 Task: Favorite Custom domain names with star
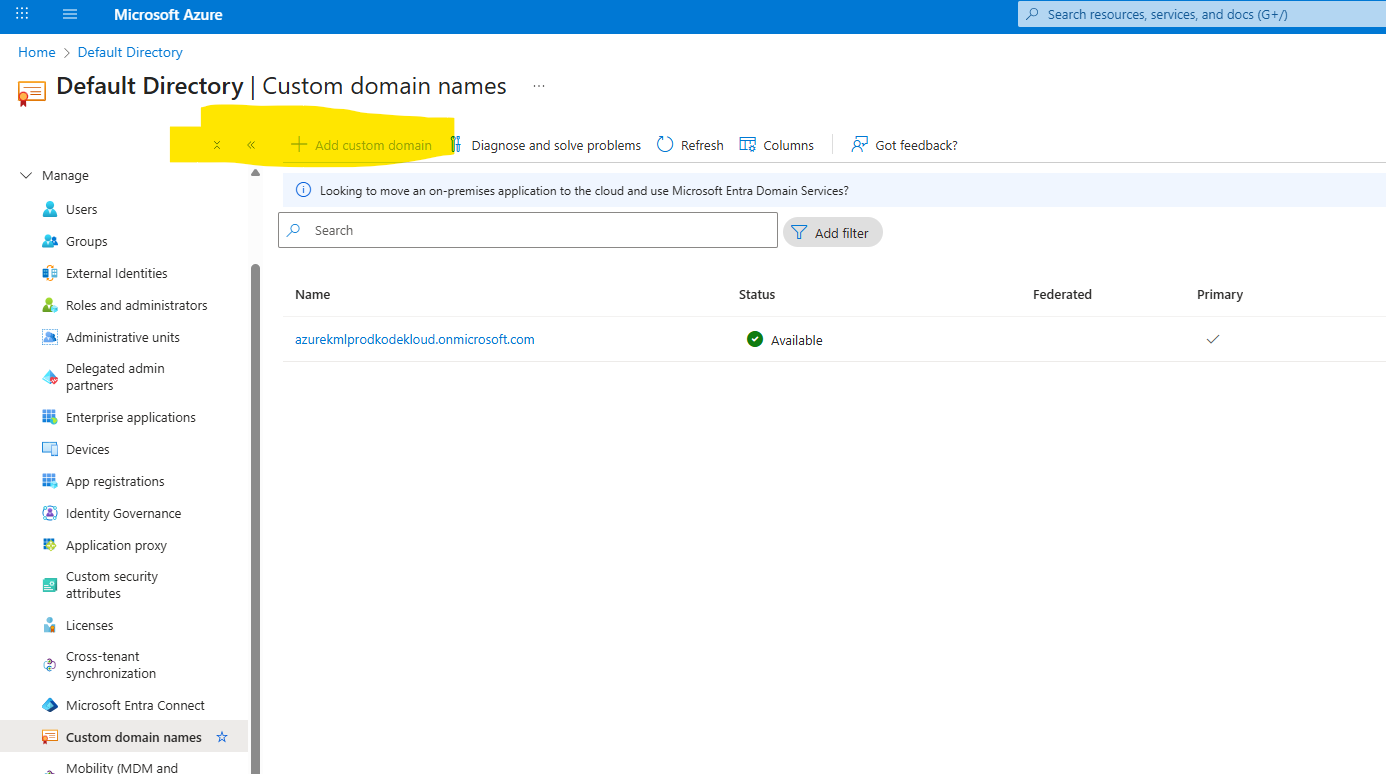222,737
